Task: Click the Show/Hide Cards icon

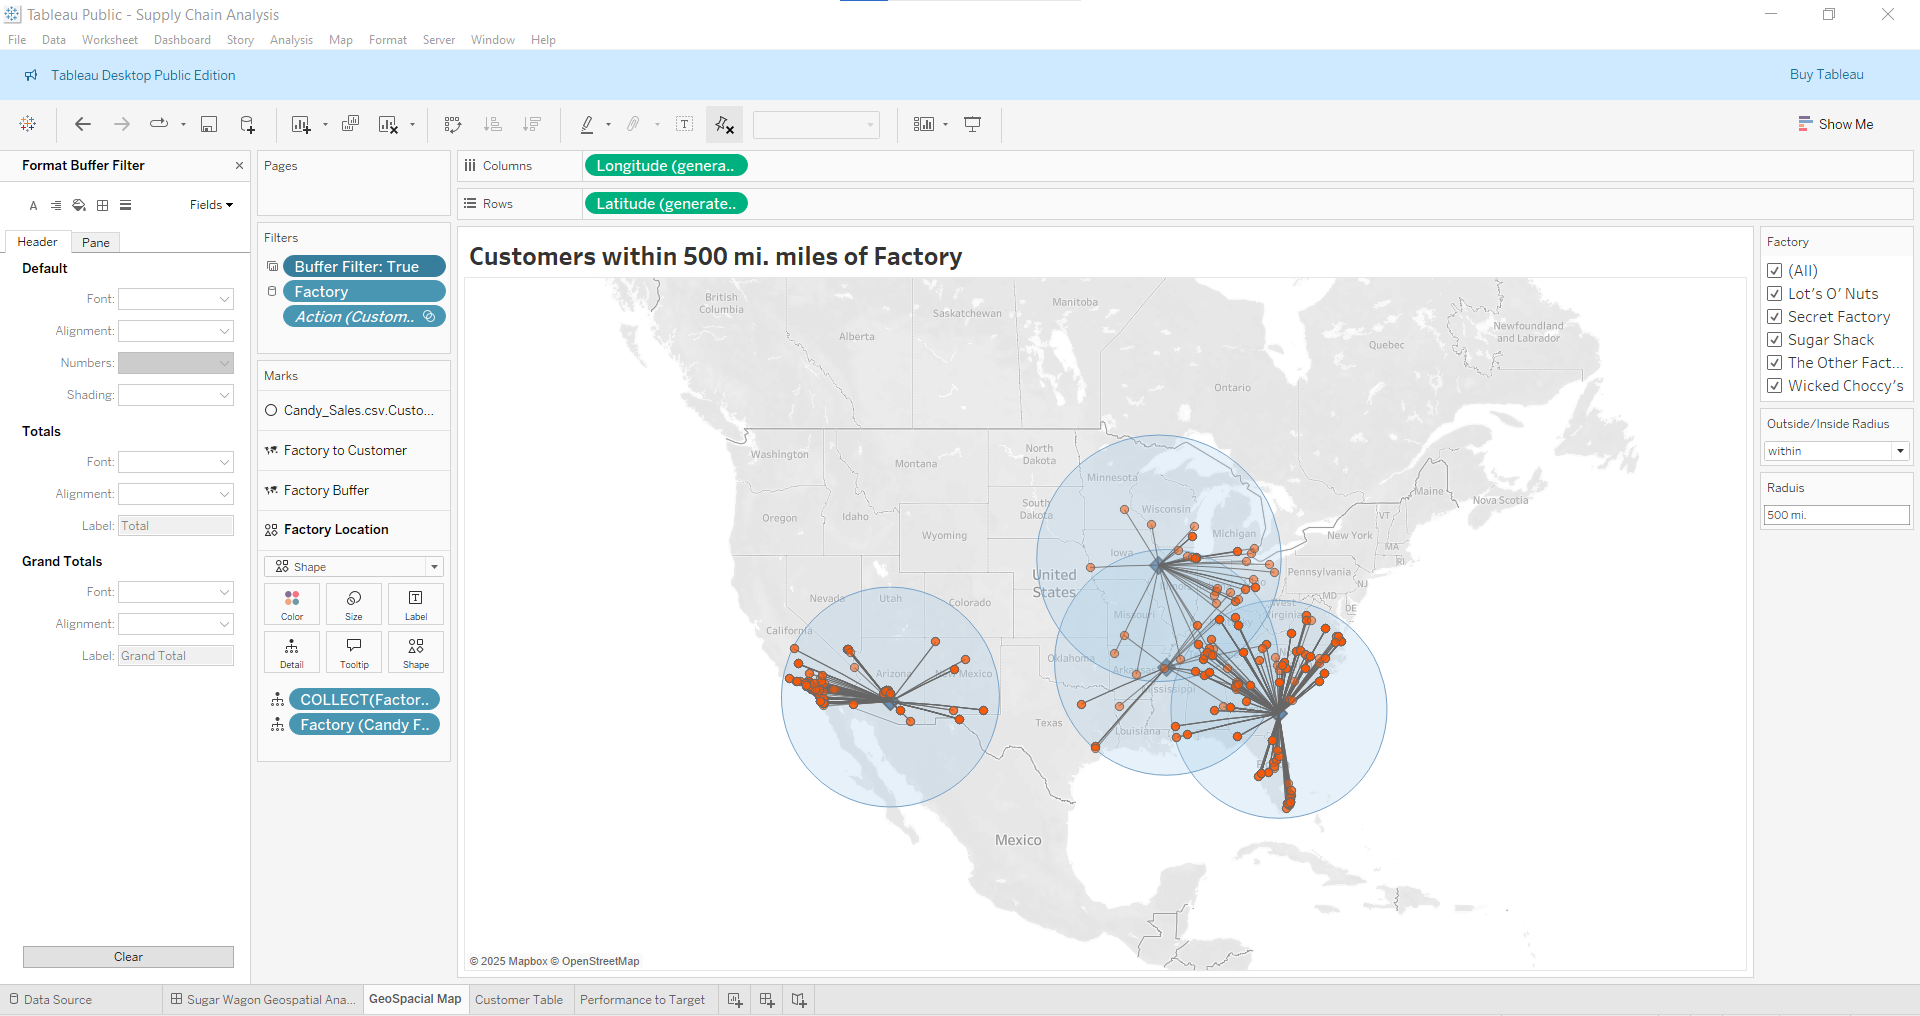Action: pos(924,124)
